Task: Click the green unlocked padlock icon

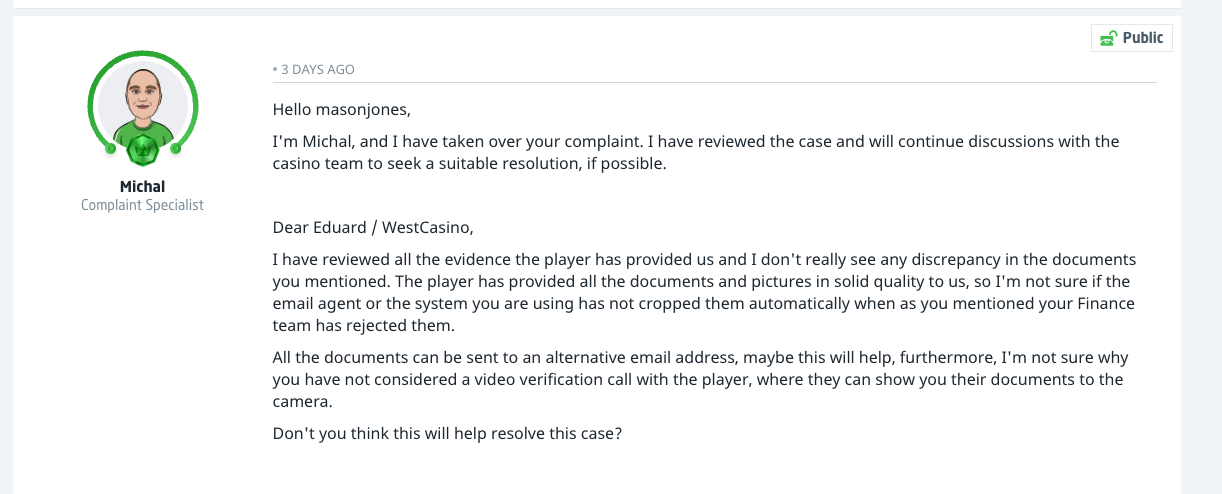Action: coord(1108,38)
